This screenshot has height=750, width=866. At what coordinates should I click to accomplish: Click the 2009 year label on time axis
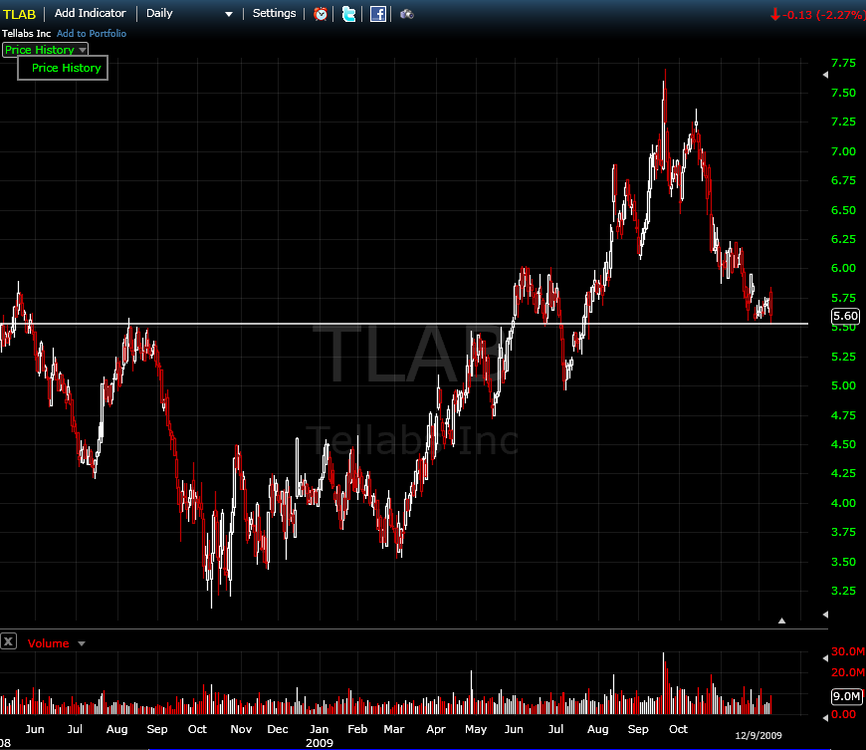point(319,743)
